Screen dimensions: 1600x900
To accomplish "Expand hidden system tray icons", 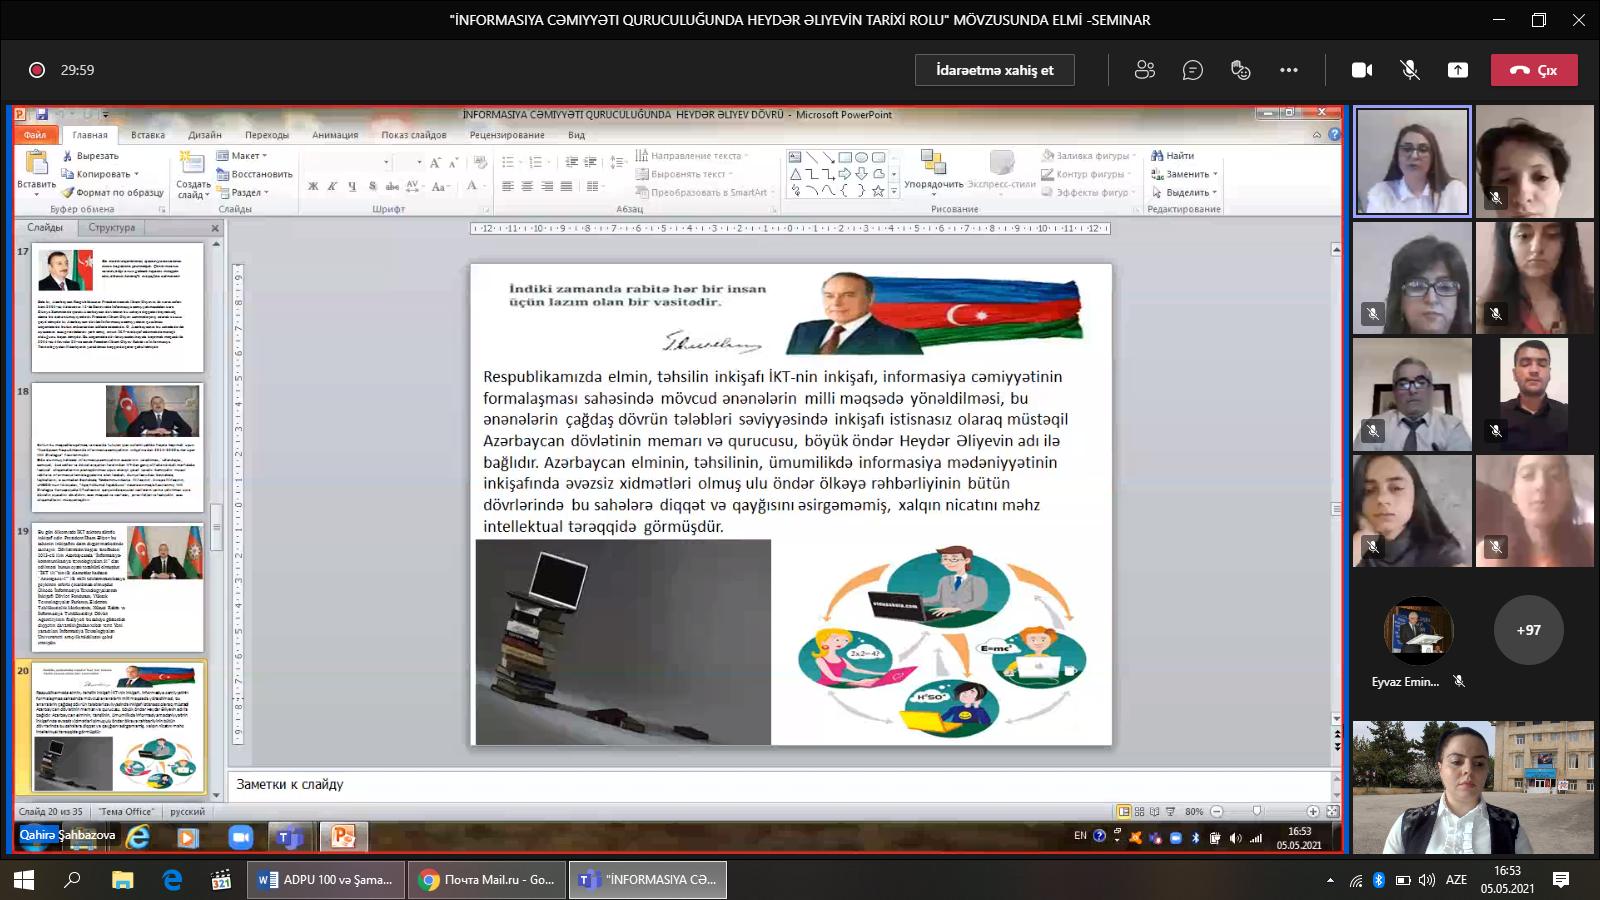I will tap(1330, 880).
